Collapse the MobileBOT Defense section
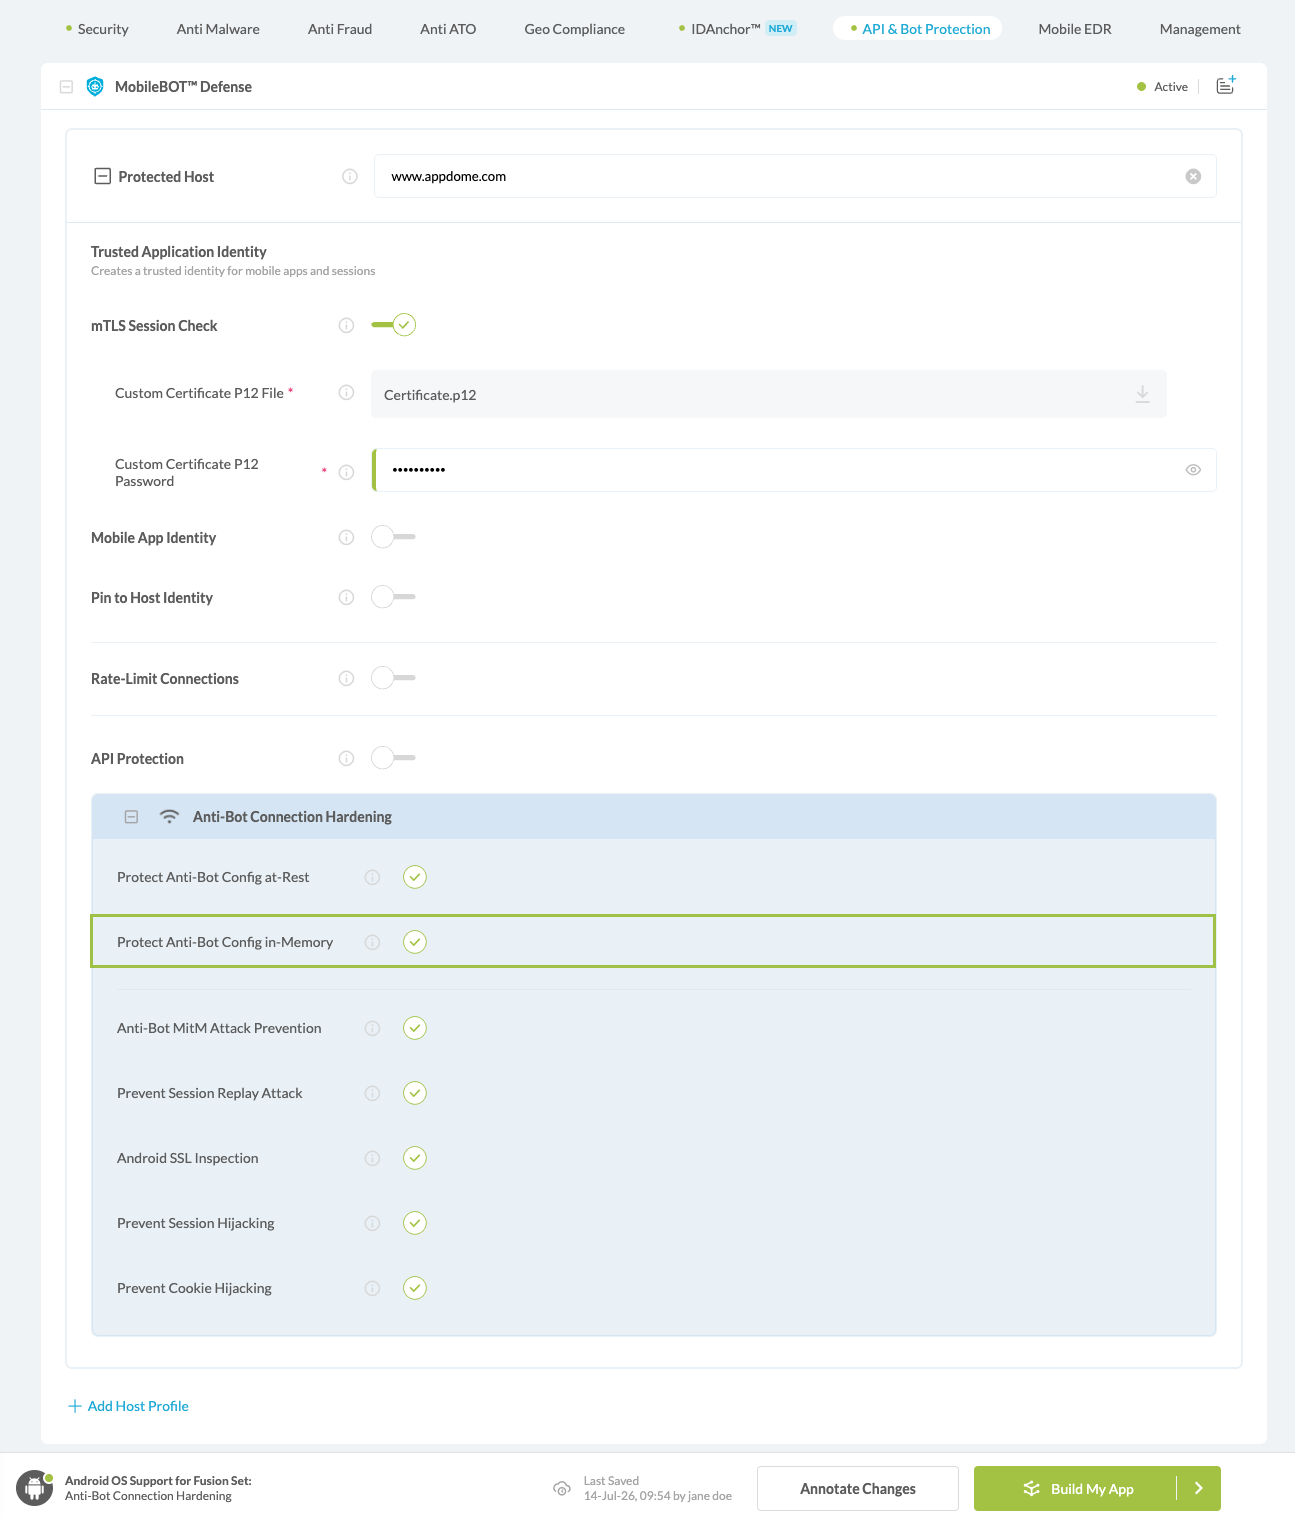The width and height of the screenshot is (1295, 1519). click(66, 87)
